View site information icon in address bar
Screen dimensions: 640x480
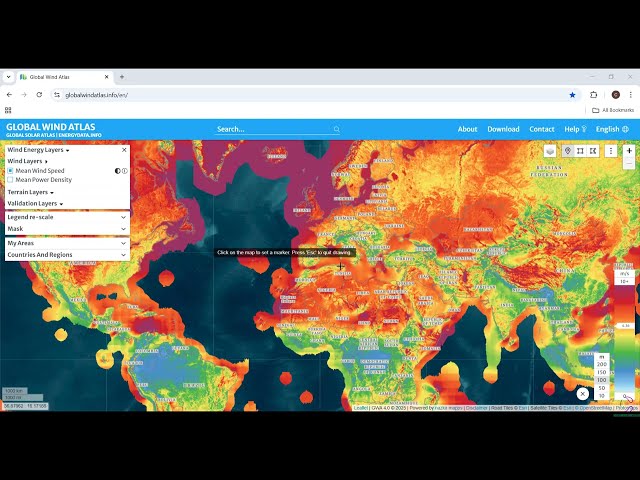pos(57,95)
